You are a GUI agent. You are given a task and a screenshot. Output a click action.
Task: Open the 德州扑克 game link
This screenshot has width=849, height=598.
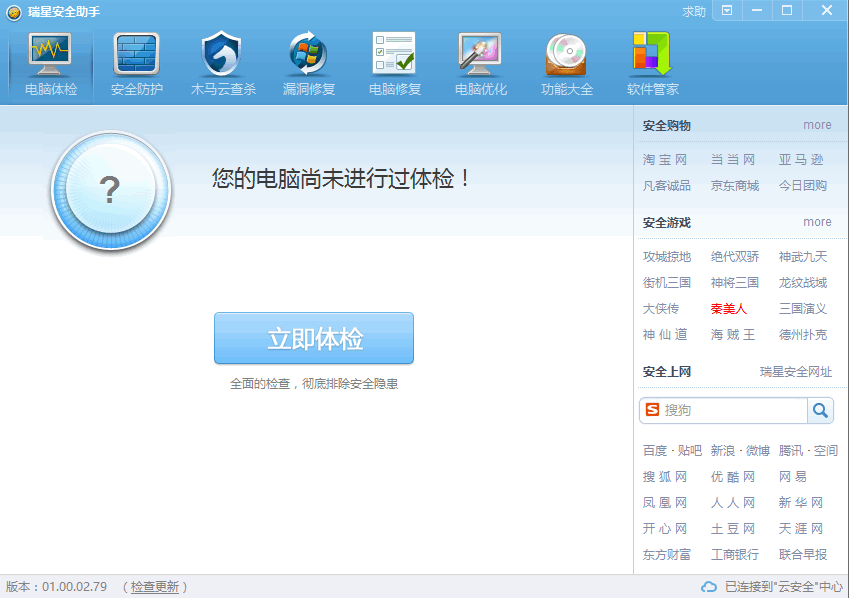[x=803, y=335]
